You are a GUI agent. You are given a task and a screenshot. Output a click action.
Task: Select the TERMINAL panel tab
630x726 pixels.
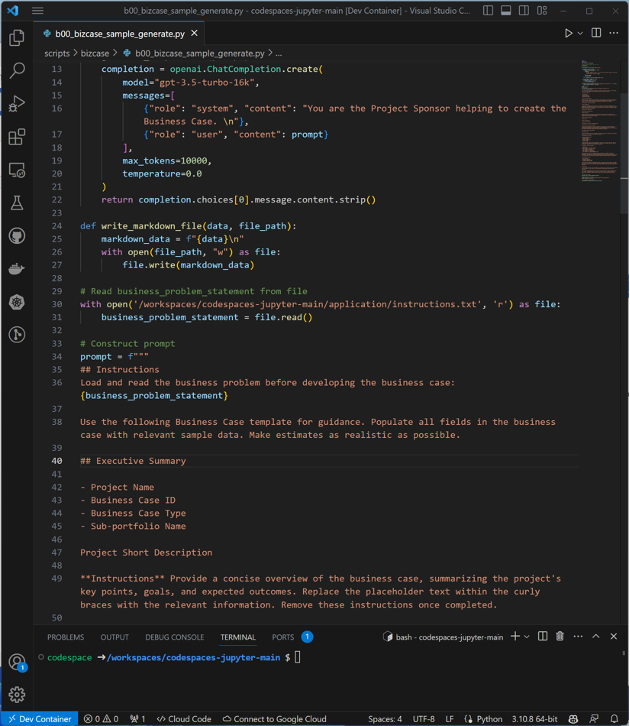point(238,637)
